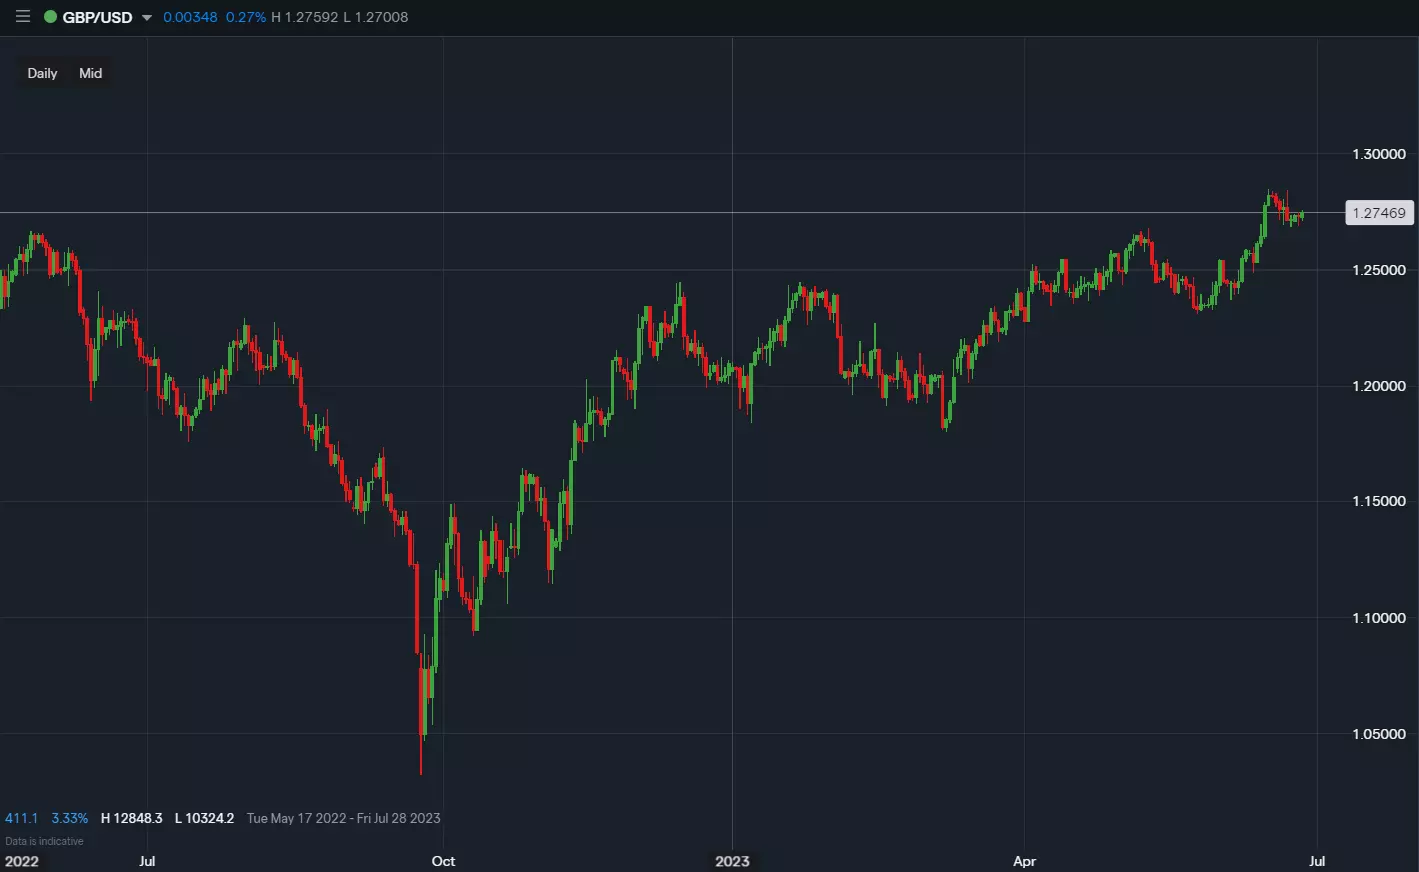This screenshot has height=872, width=1419.
Task: Select the Daily timeframe button
Action: pos(42,73)
